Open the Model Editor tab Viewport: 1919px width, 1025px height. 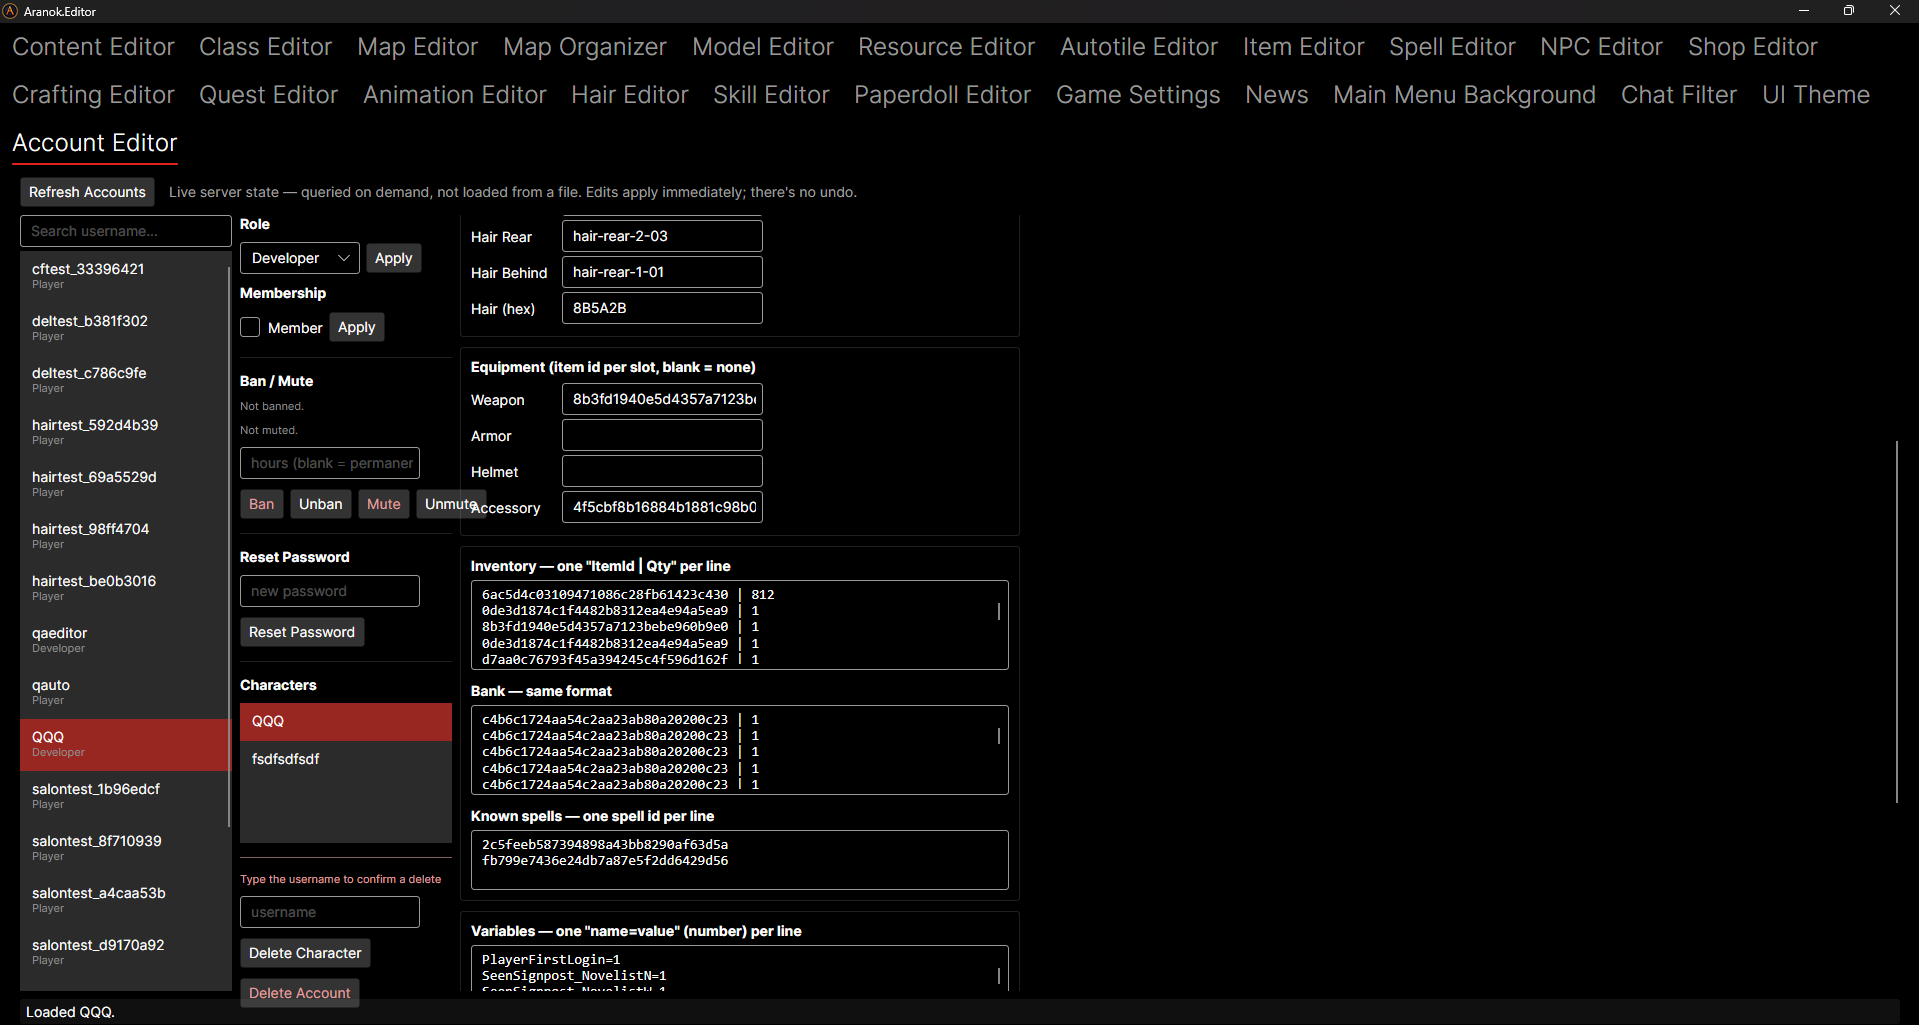762,47
